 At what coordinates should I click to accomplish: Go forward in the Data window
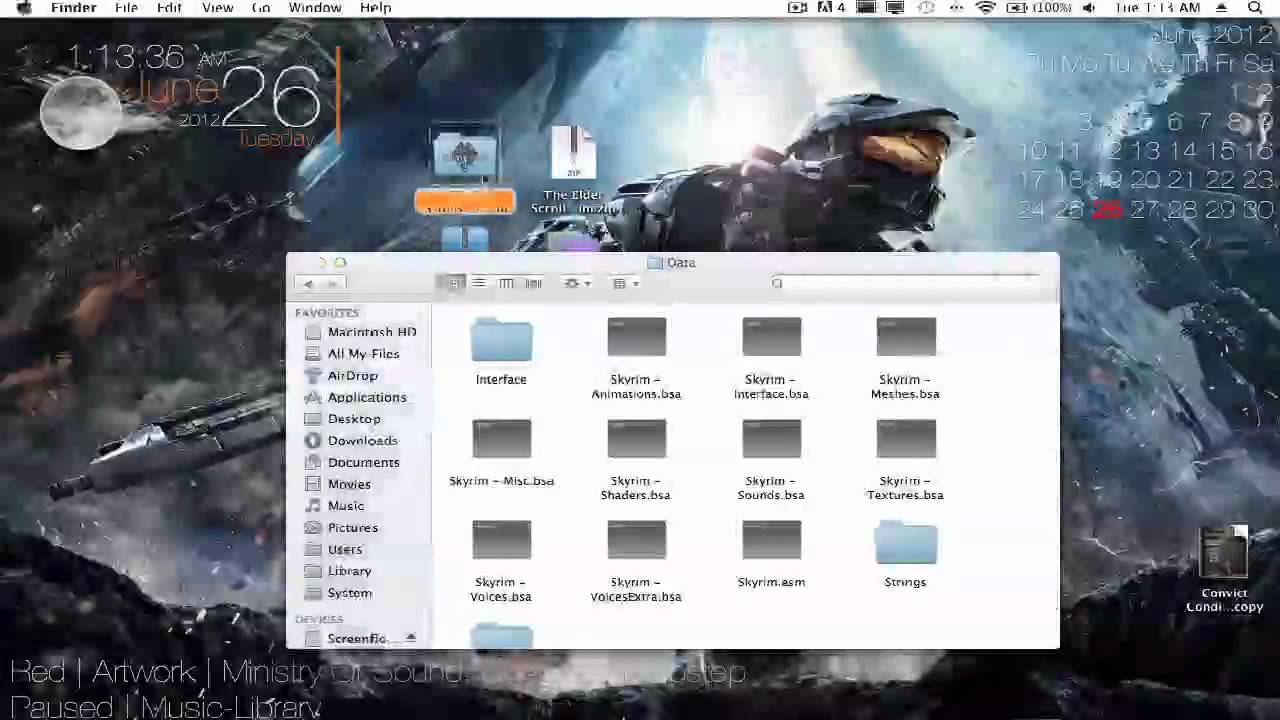click(333, 284)
